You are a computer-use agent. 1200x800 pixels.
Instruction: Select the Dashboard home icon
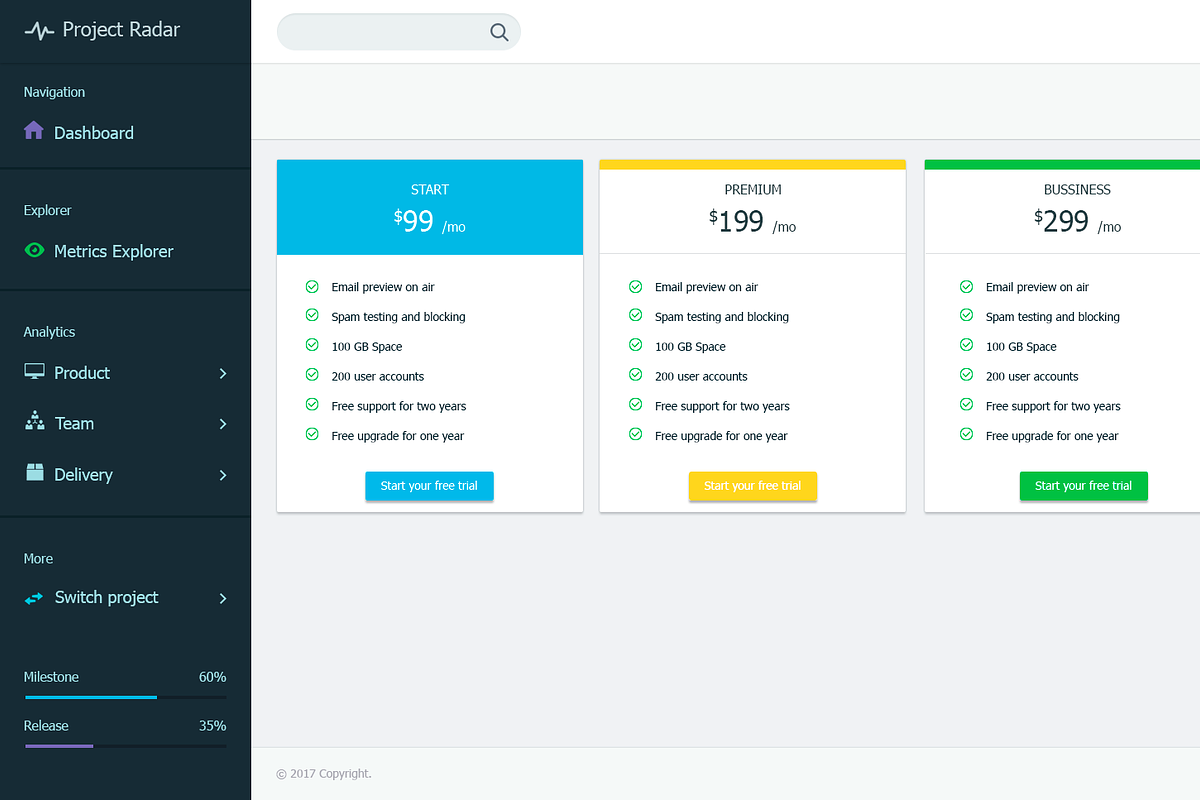pos(33,131)
